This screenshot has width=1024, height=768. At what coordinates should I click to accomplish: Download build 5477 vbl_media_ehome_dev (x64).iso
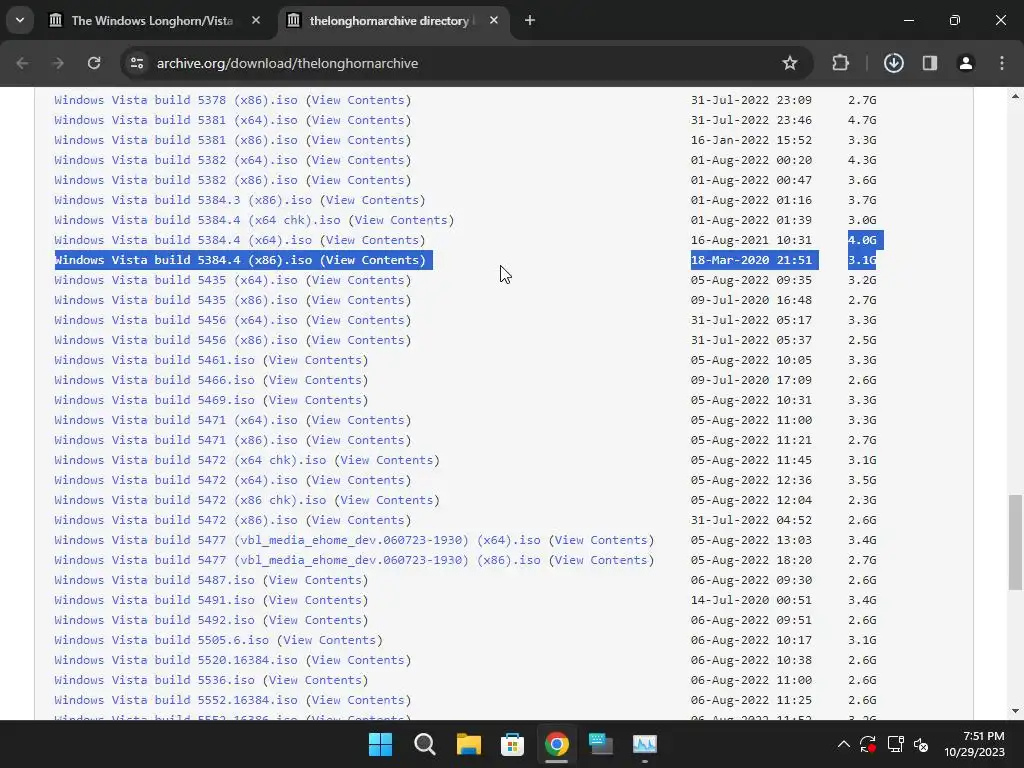297,540
